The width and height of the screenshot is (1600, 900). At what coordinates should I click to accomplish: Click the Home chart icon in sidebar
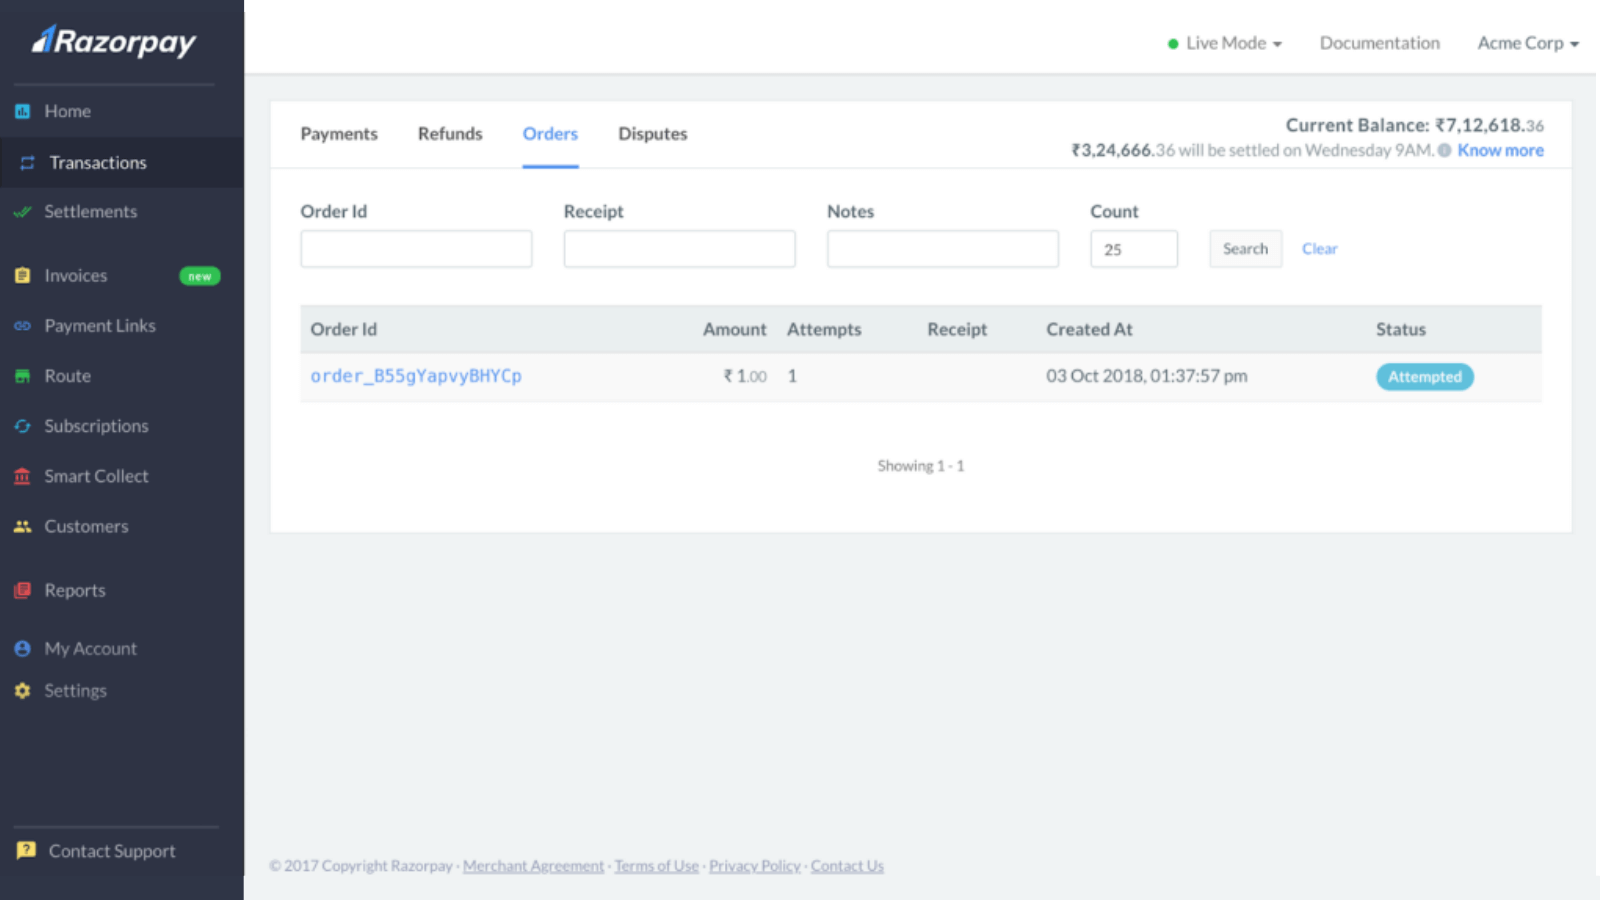(x=22, y=111)
